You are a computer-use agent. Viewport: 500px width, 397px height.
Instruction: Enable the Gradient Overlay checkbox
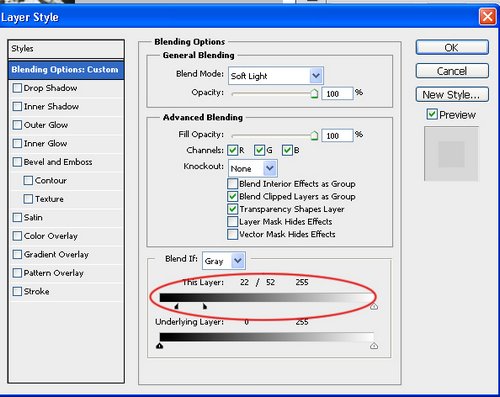click(x=17, y=254)
